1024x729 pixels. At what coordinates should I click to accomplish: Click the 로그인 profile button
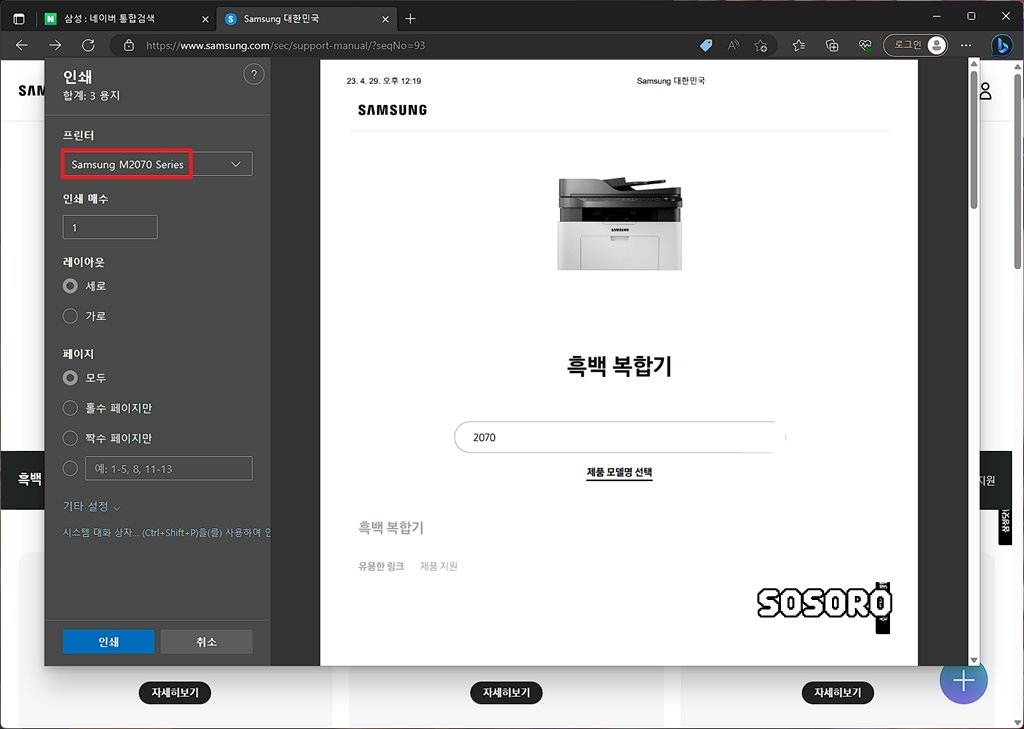(915, 45)
